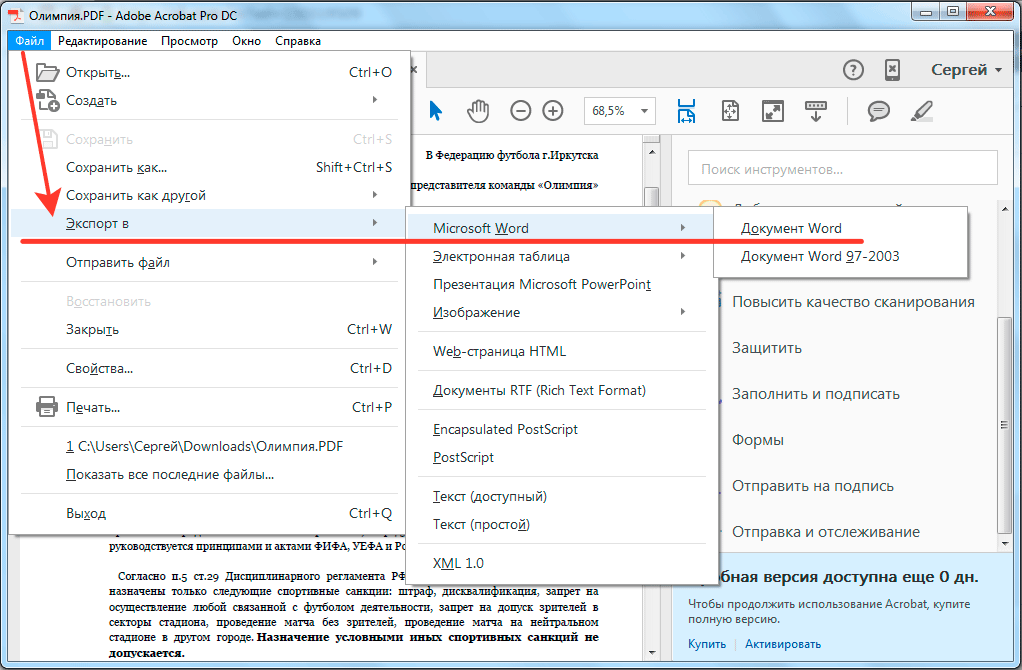
Task: Select the Hand pan tool
Action: [x=479, y=110]
